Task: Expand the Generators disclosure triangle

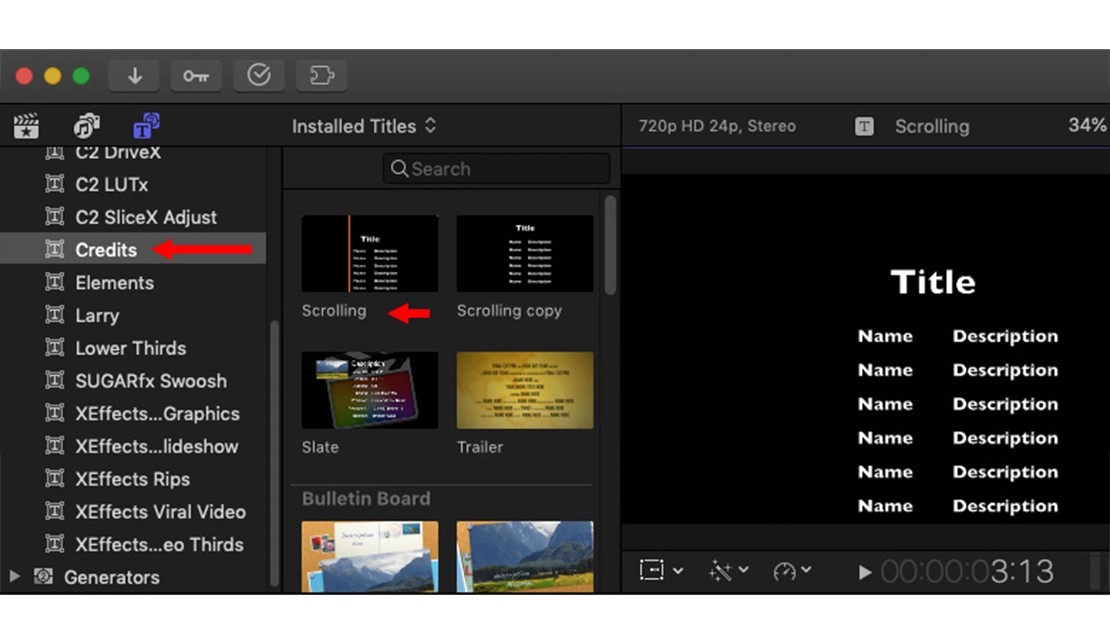Action: [x=15, y=577]
